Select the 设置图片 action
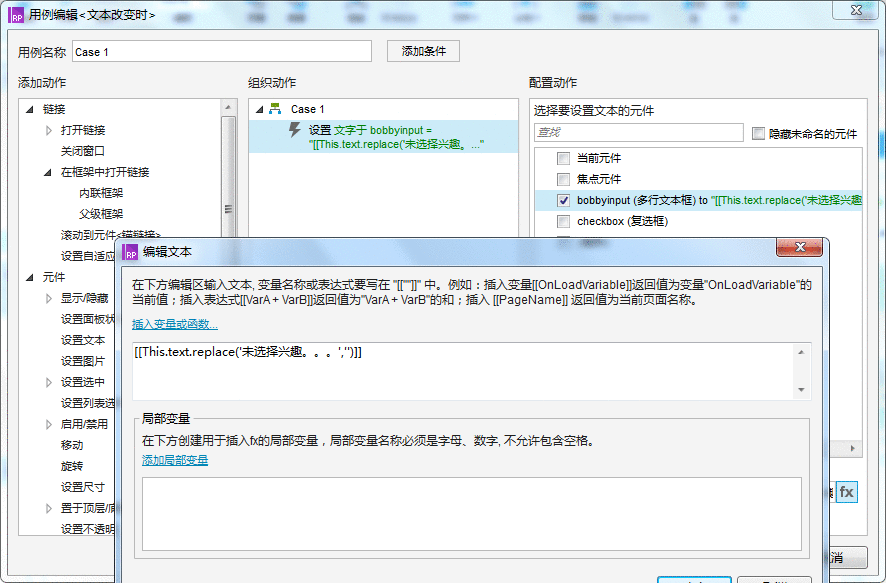The image size is (886, 583). coord(82,361)
